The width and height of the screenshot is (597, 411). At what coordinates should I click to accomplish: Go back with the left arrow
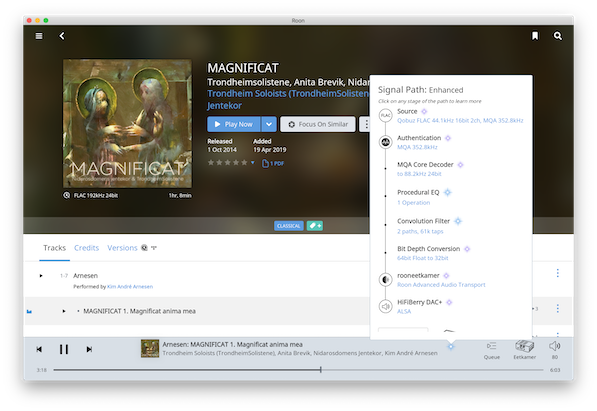(62, 36)
